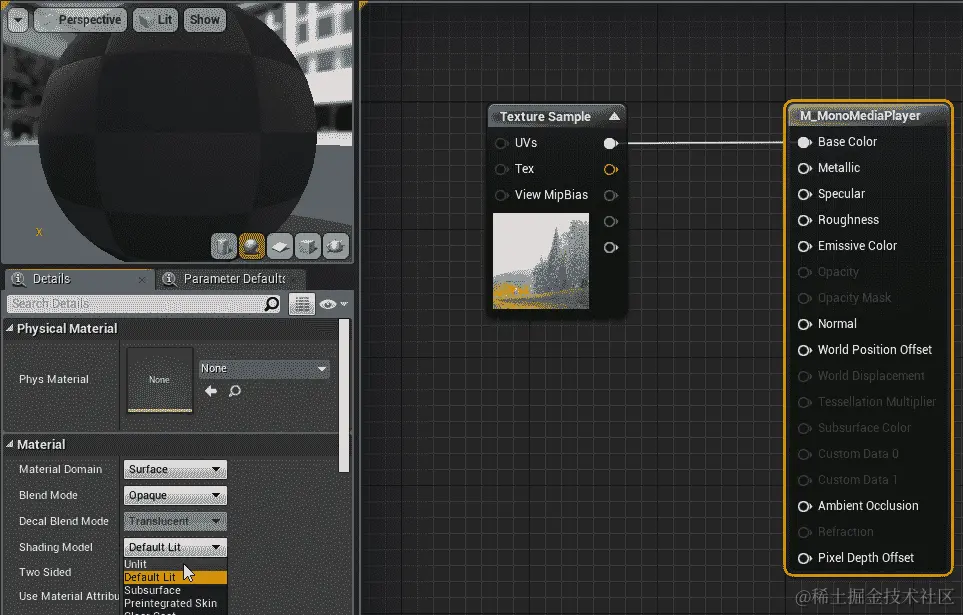Click the bottom output pin of Texture Sample
963x615 pixels.
pos(610,247)
